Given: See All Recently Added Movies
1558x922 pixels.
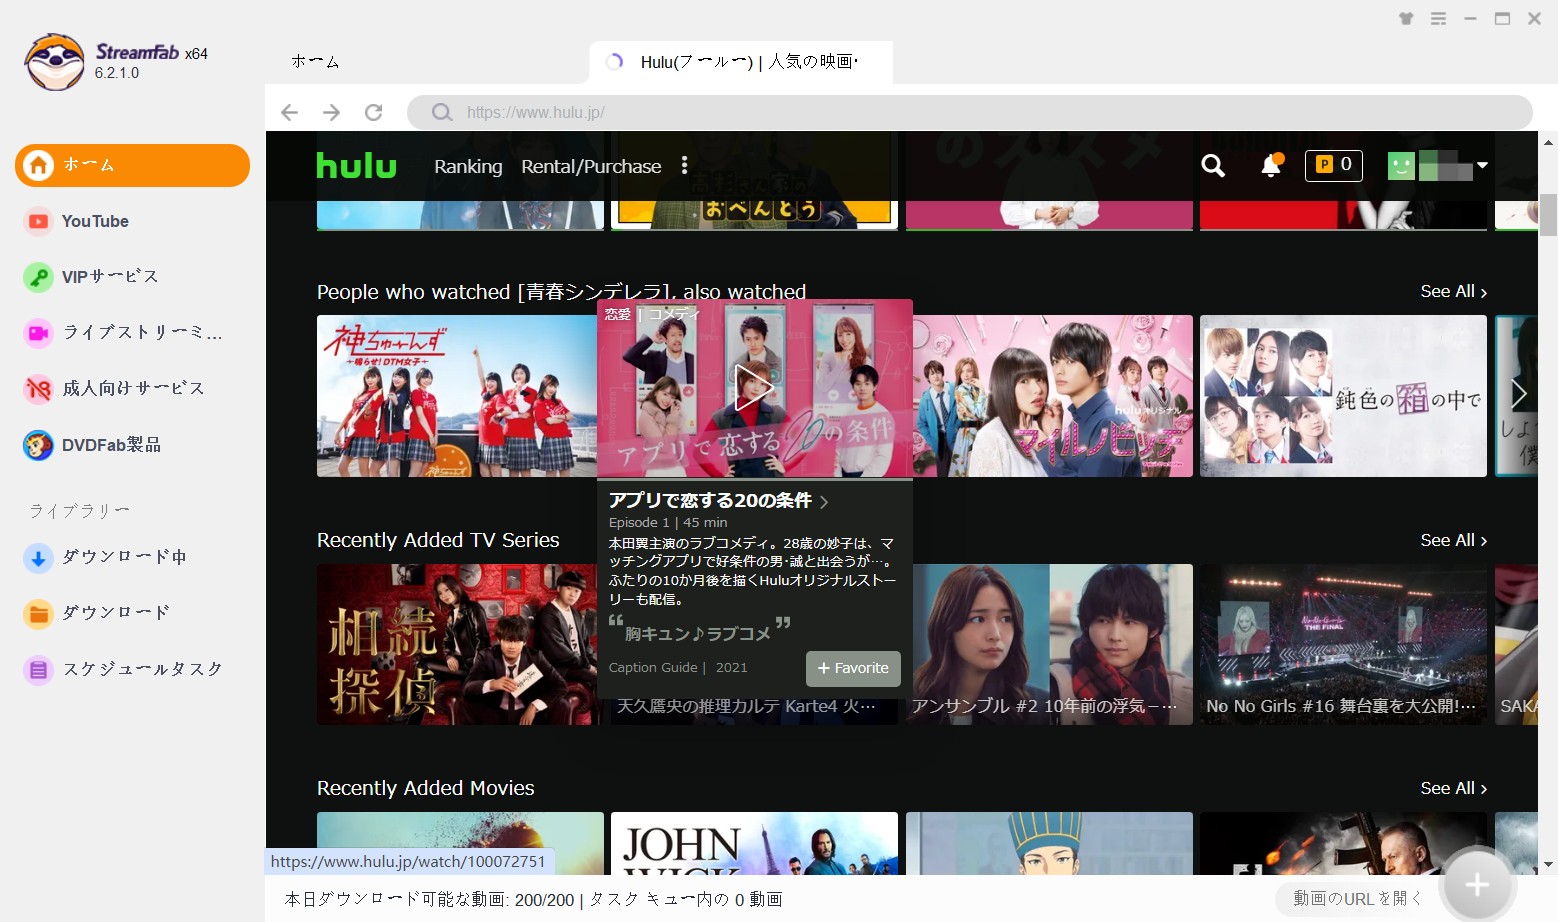Looking at the screenshot, I should (1454, 788).
